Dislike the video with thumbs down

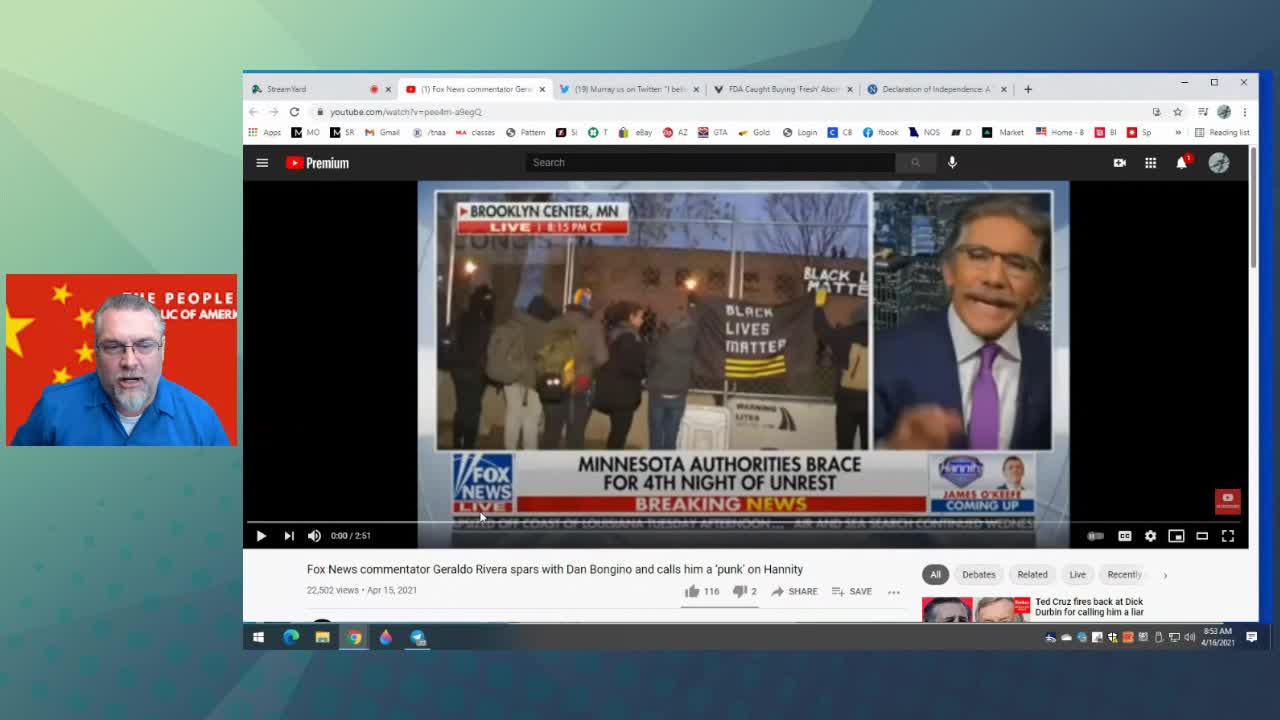pos(745,591)
